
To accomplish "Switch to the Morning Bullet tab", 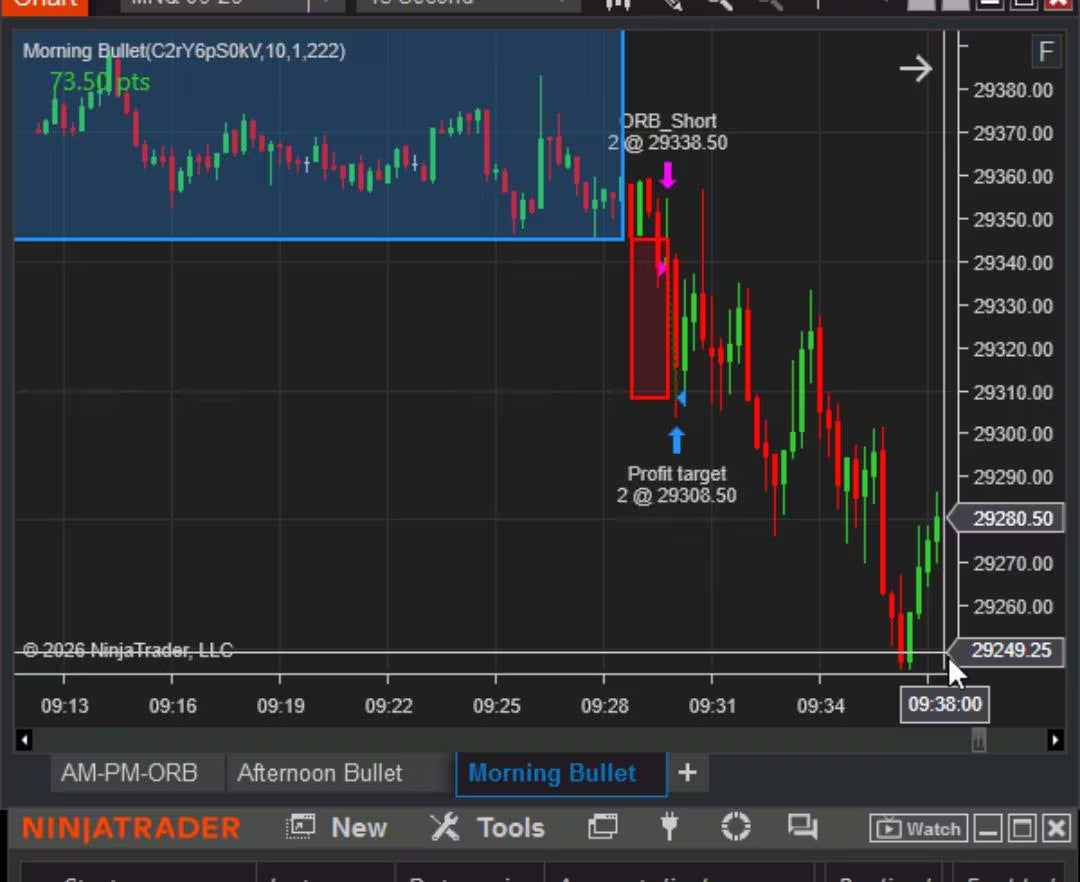I will coord(561,773).
